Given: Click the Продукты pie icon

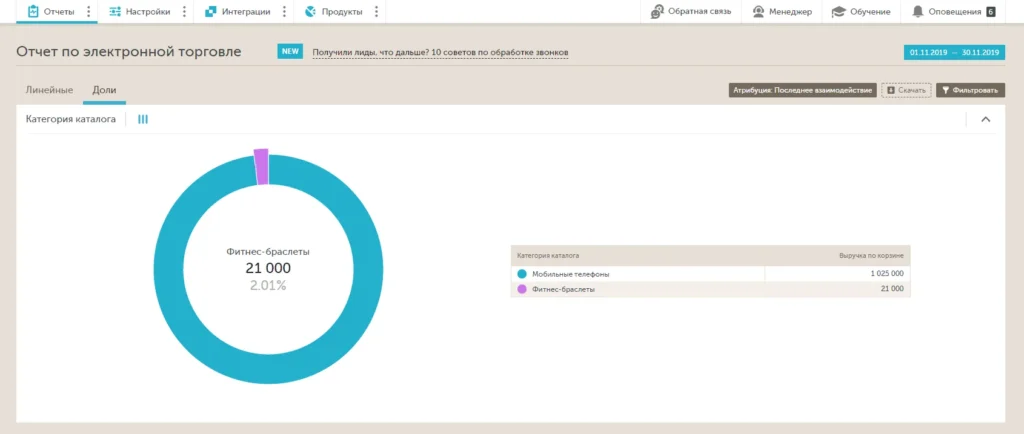Looking at the screenshot, I should 310,12.
